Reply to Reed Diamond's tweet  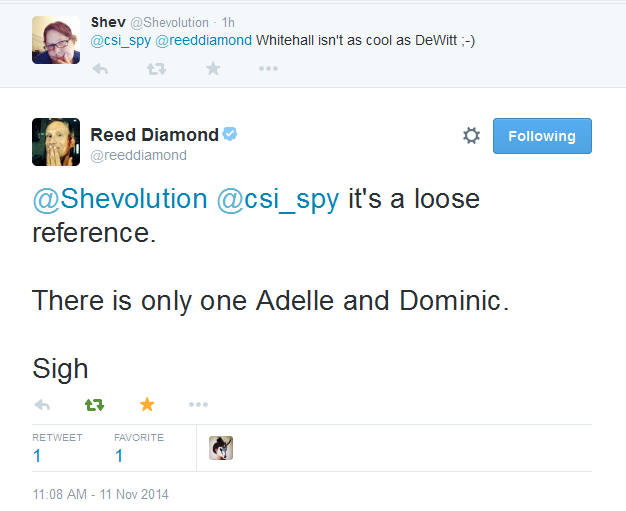(42, 405)
